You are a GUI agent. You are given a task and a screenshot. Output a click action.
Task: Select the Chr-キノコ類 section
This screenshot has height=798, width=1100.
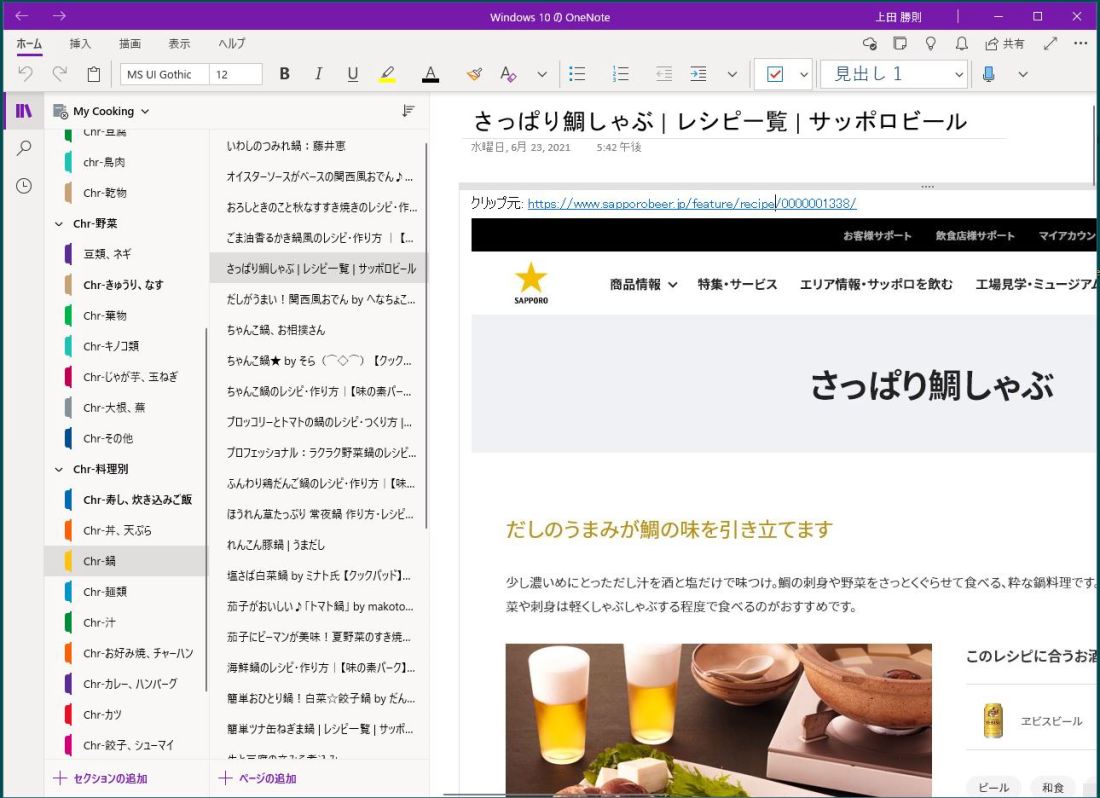point(125,346)
